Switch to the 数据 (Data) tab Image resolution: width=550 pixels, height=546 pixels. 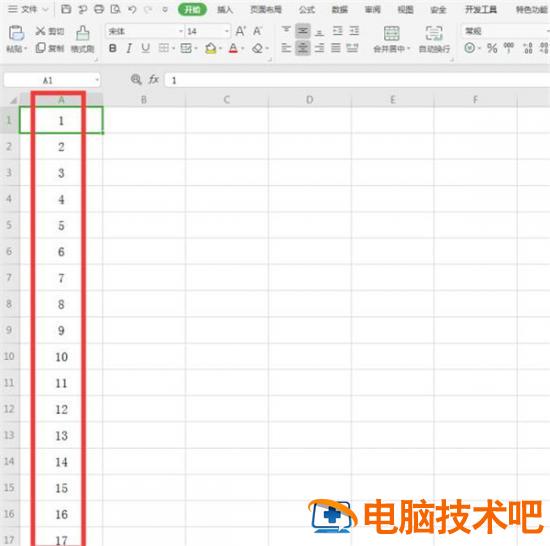340,9
